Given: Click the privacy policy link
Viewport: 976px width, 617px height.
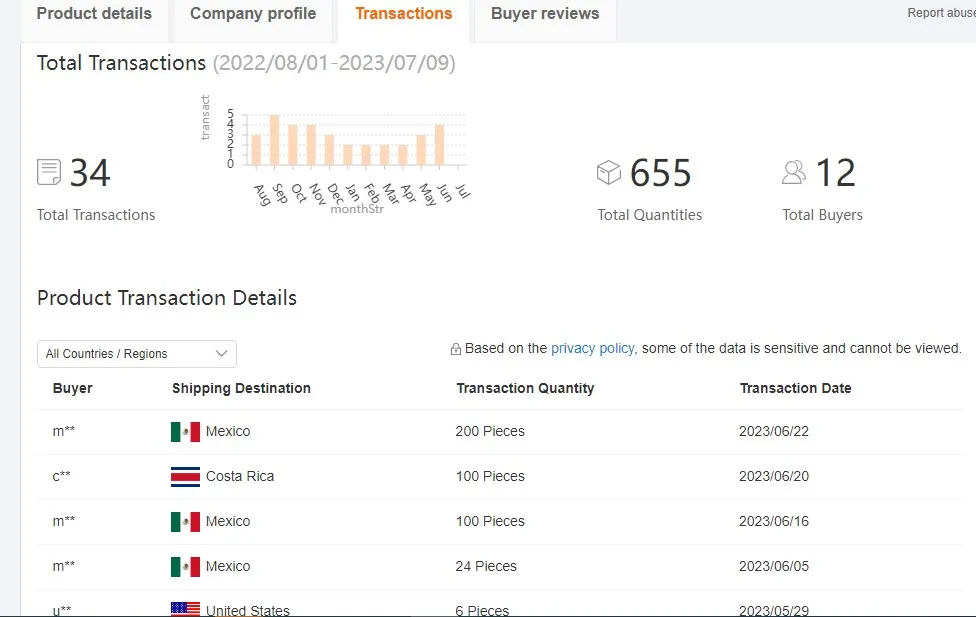Looking at the screenshot, I should (x=593, y=349).
